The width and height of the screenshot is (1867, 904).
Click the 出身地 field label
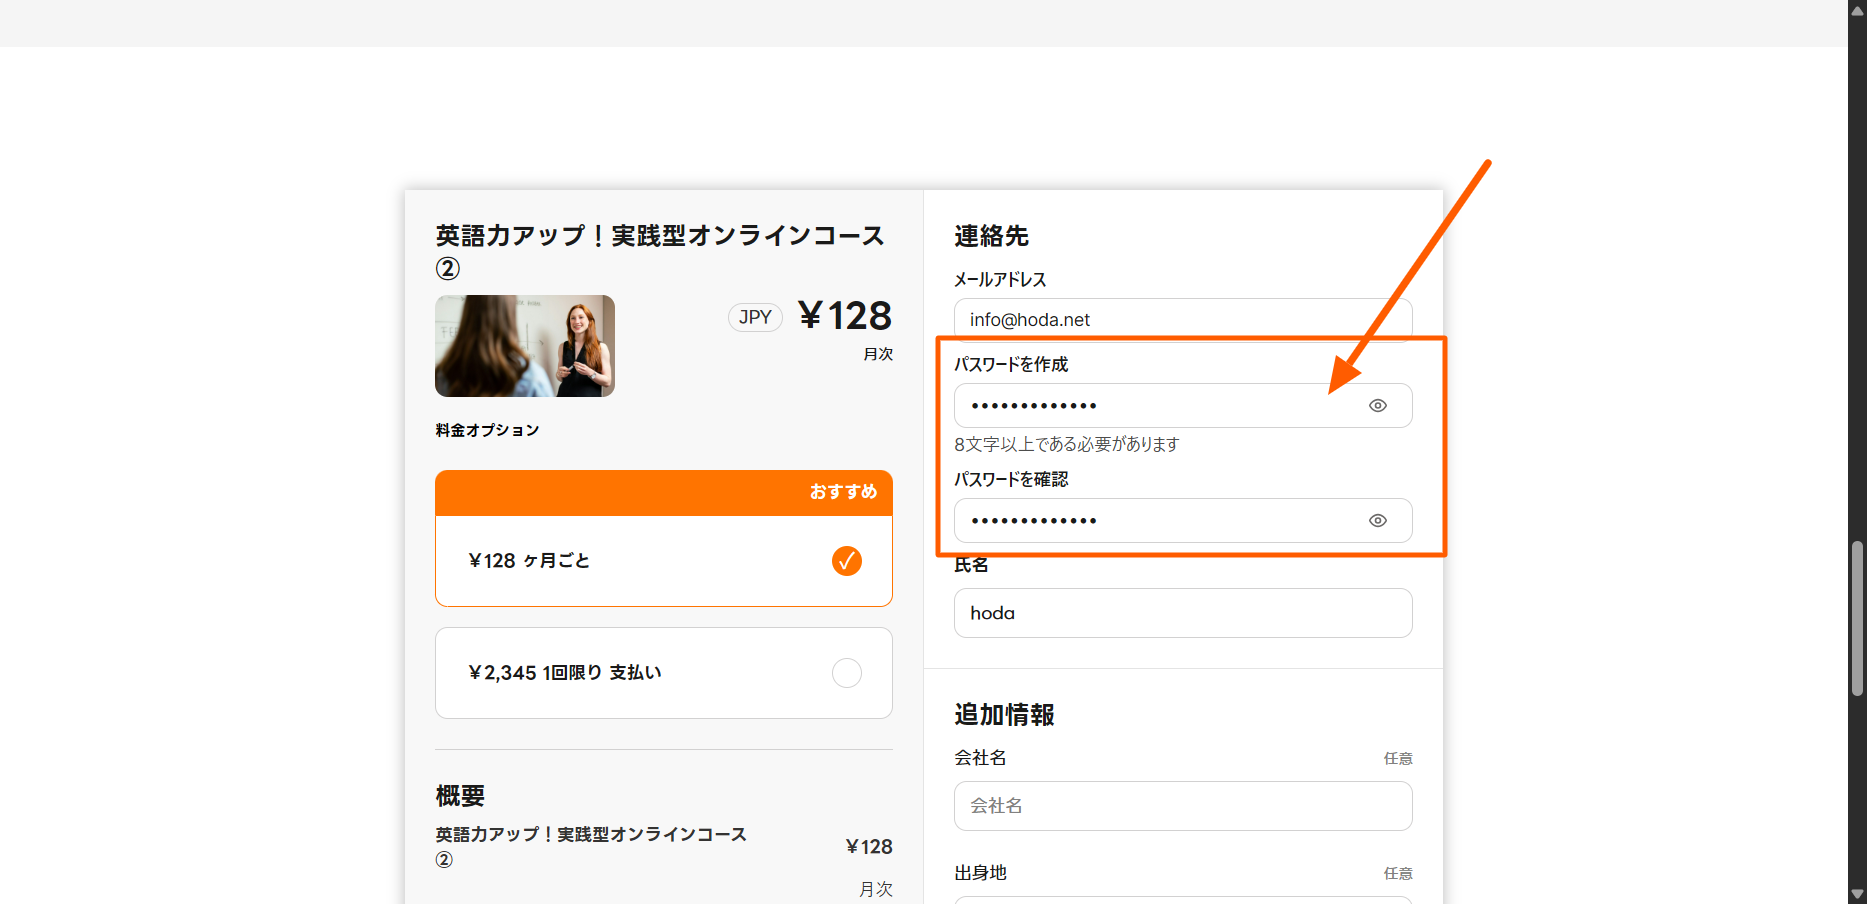tap(980, 873)
